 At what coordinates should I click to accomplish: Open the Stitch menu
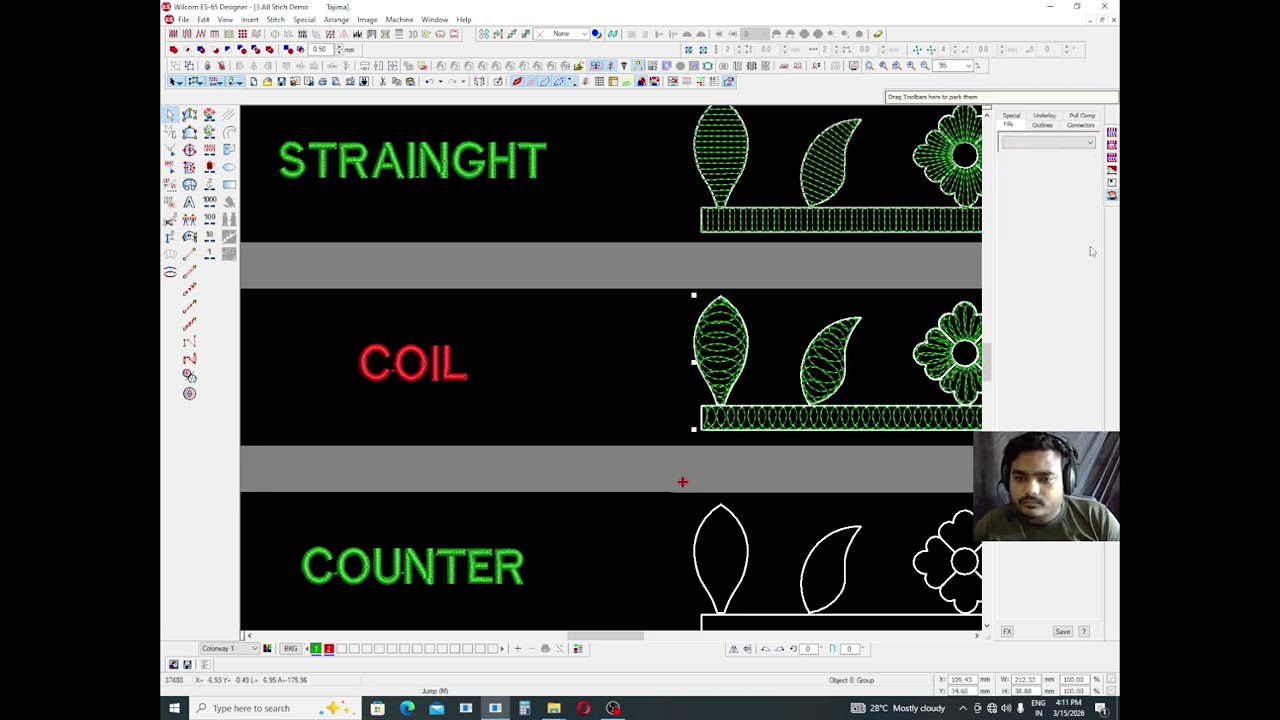[275, 20]
